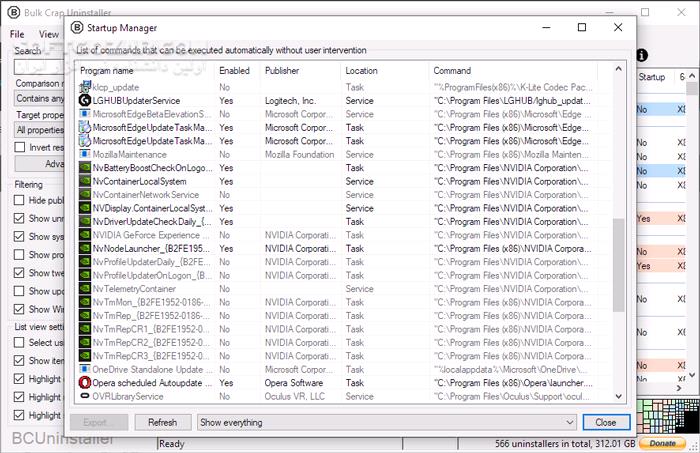700x453 pixels.
Task: Click the Refresh button
Action: coord(163,422)
